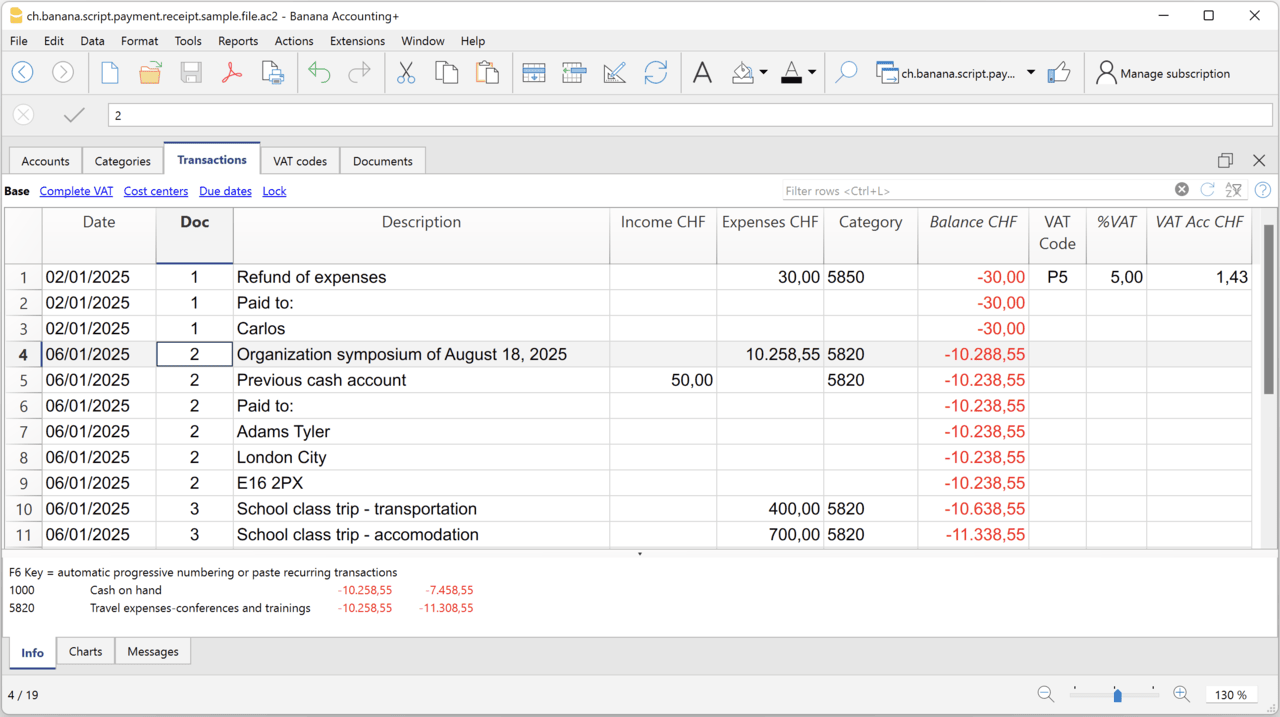Click the 130 % zoom value box
Screen dimensions: 1280x717
1231,694
